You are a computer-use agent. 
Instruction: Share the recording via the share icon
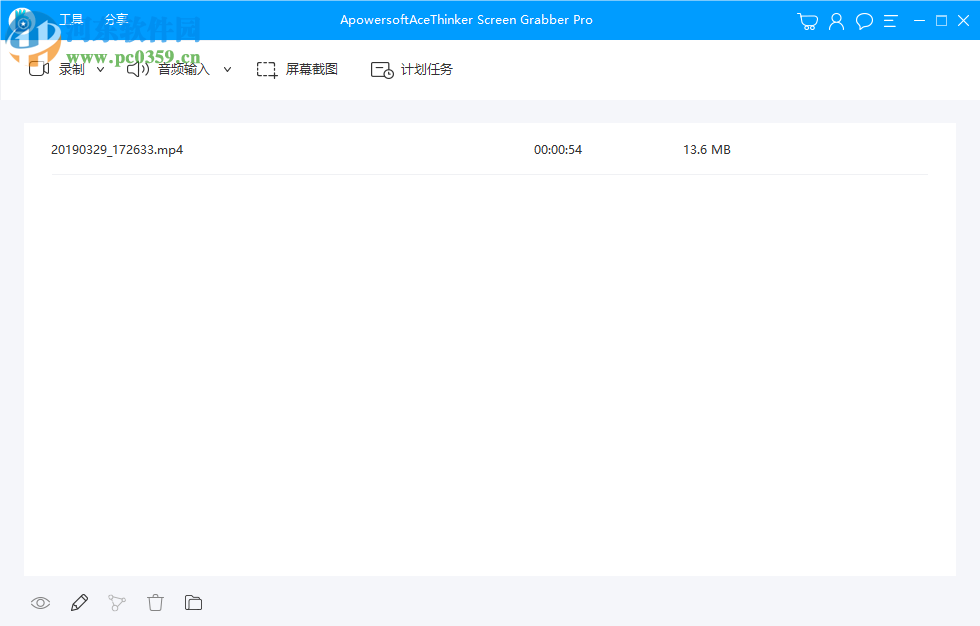click(x=117, y=602)
